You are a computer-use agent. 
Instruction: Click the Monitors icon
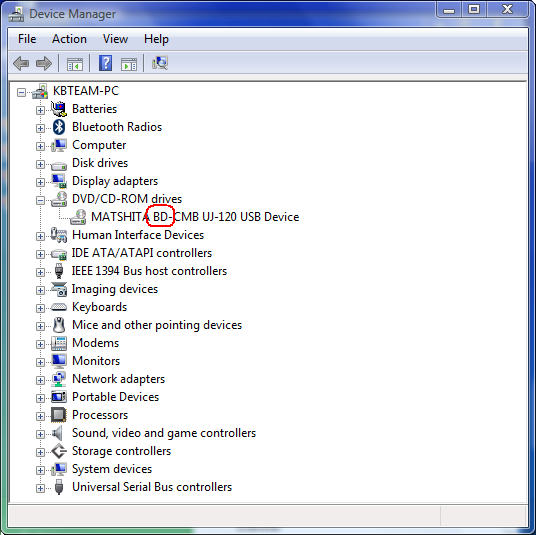pyautogui.click(x=59, y=361)
